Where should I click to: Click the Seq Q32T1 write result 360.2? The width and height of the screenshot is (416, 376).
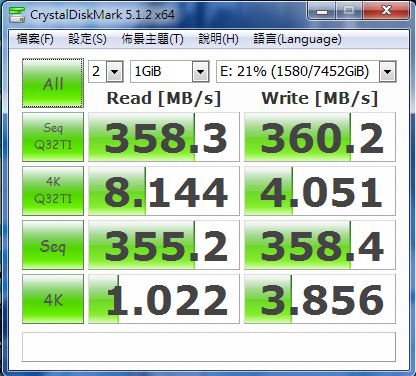[320, 137]
